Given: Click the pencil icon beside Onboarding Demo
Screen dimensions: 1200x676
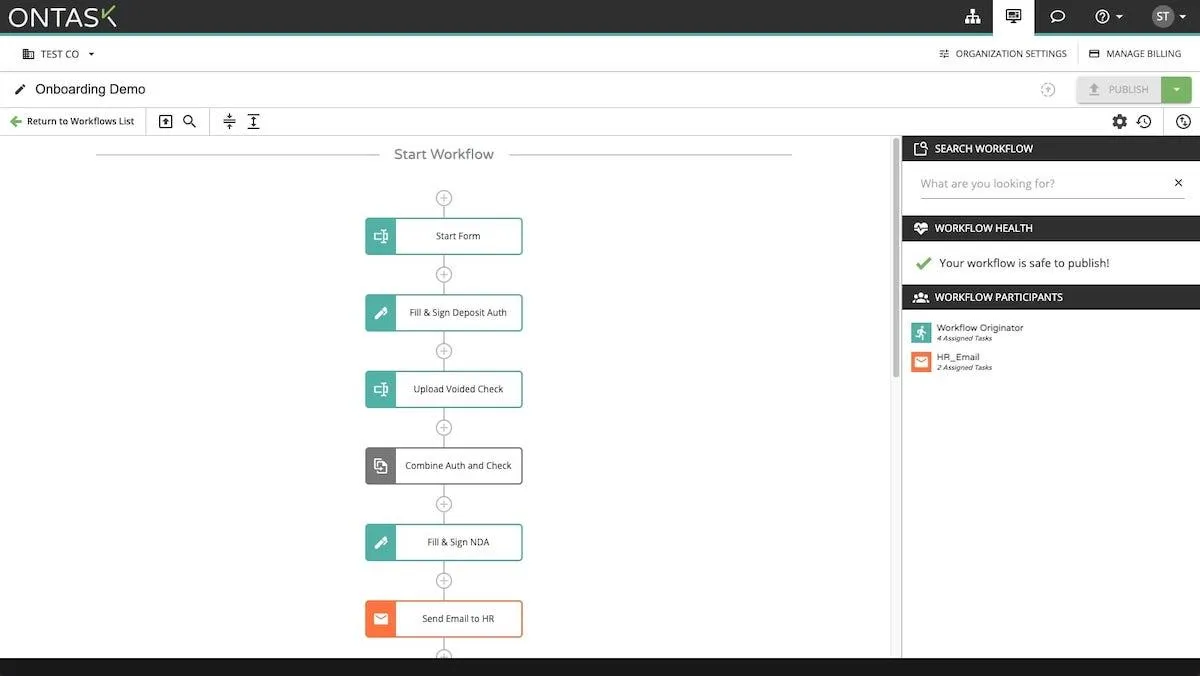Looking at the screenshot, I should [20, 89].
